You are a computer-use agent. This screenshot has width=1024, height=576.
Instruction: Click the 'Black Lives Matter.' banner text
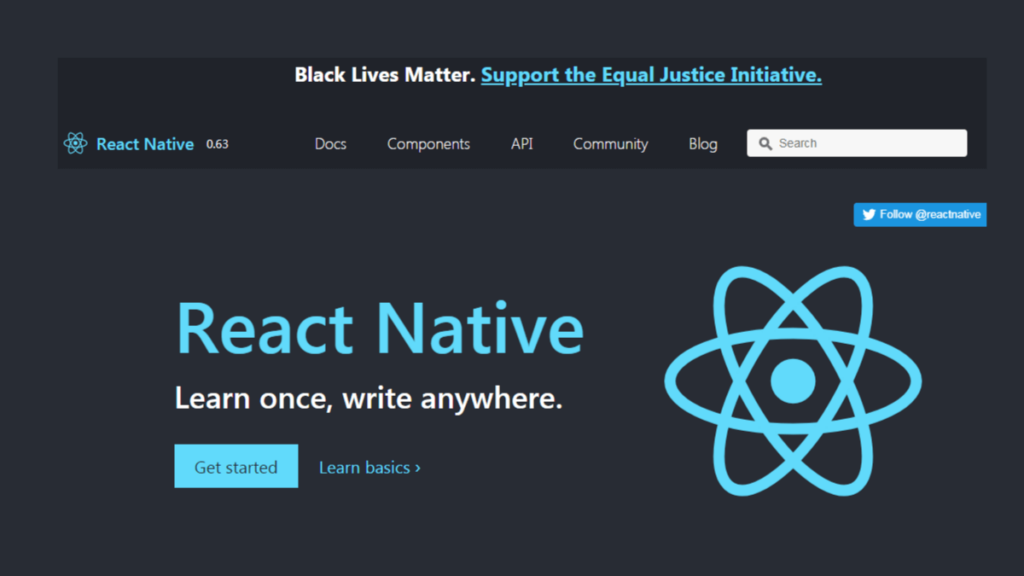point(385,75)
